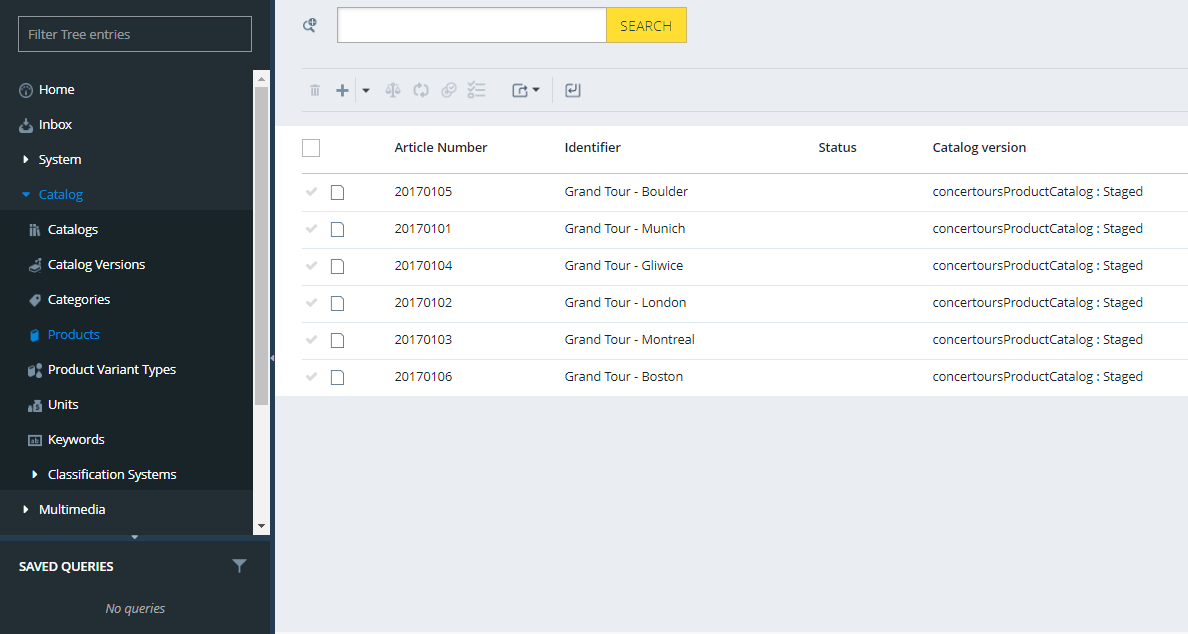Screen dimensions: 1188x634
Task: Open the create-type dropdown arrow beside plus
Action: 365,90
